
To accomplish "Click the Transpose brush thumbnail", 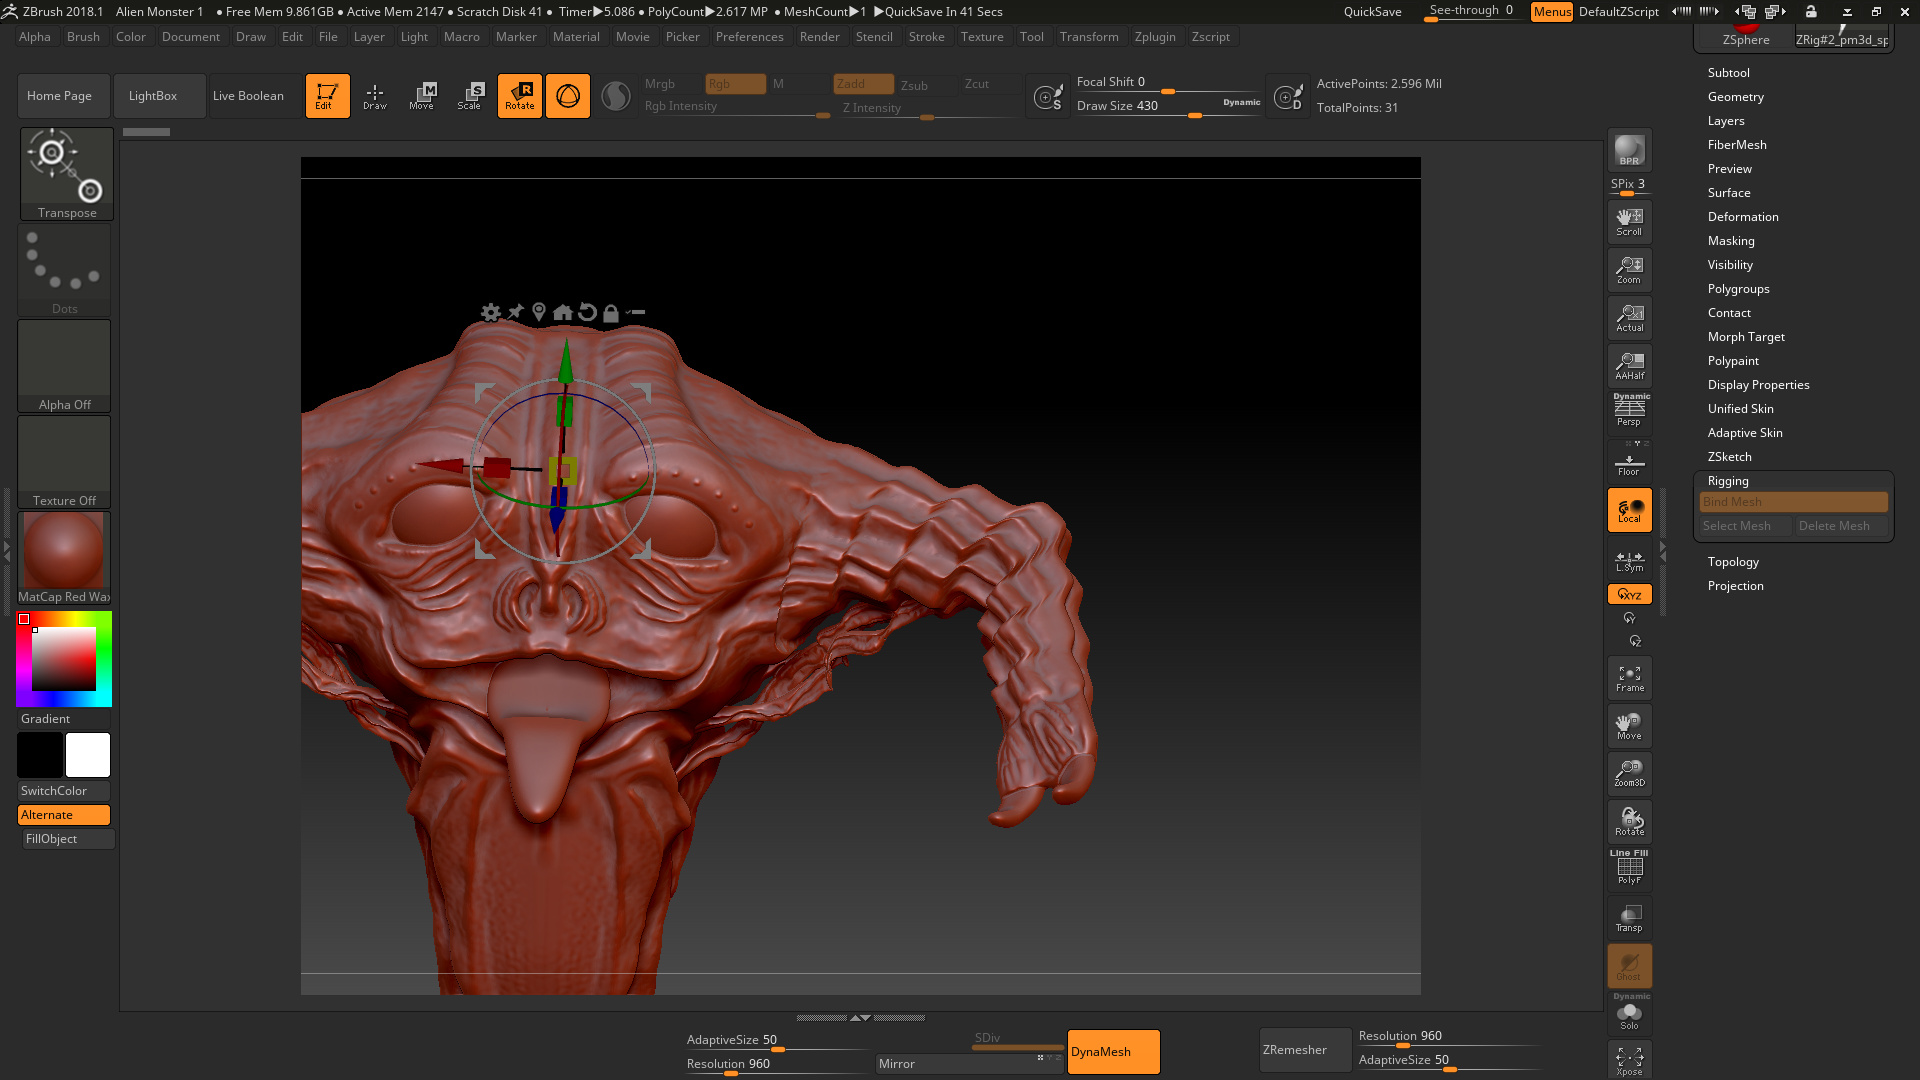I will click(67, 173).
